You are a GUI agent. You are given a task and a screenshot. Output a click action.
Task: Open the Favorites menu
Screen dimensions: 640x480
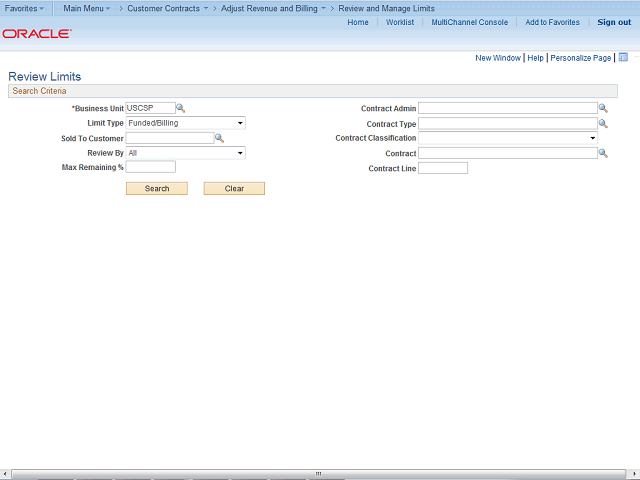pos(24,8)
